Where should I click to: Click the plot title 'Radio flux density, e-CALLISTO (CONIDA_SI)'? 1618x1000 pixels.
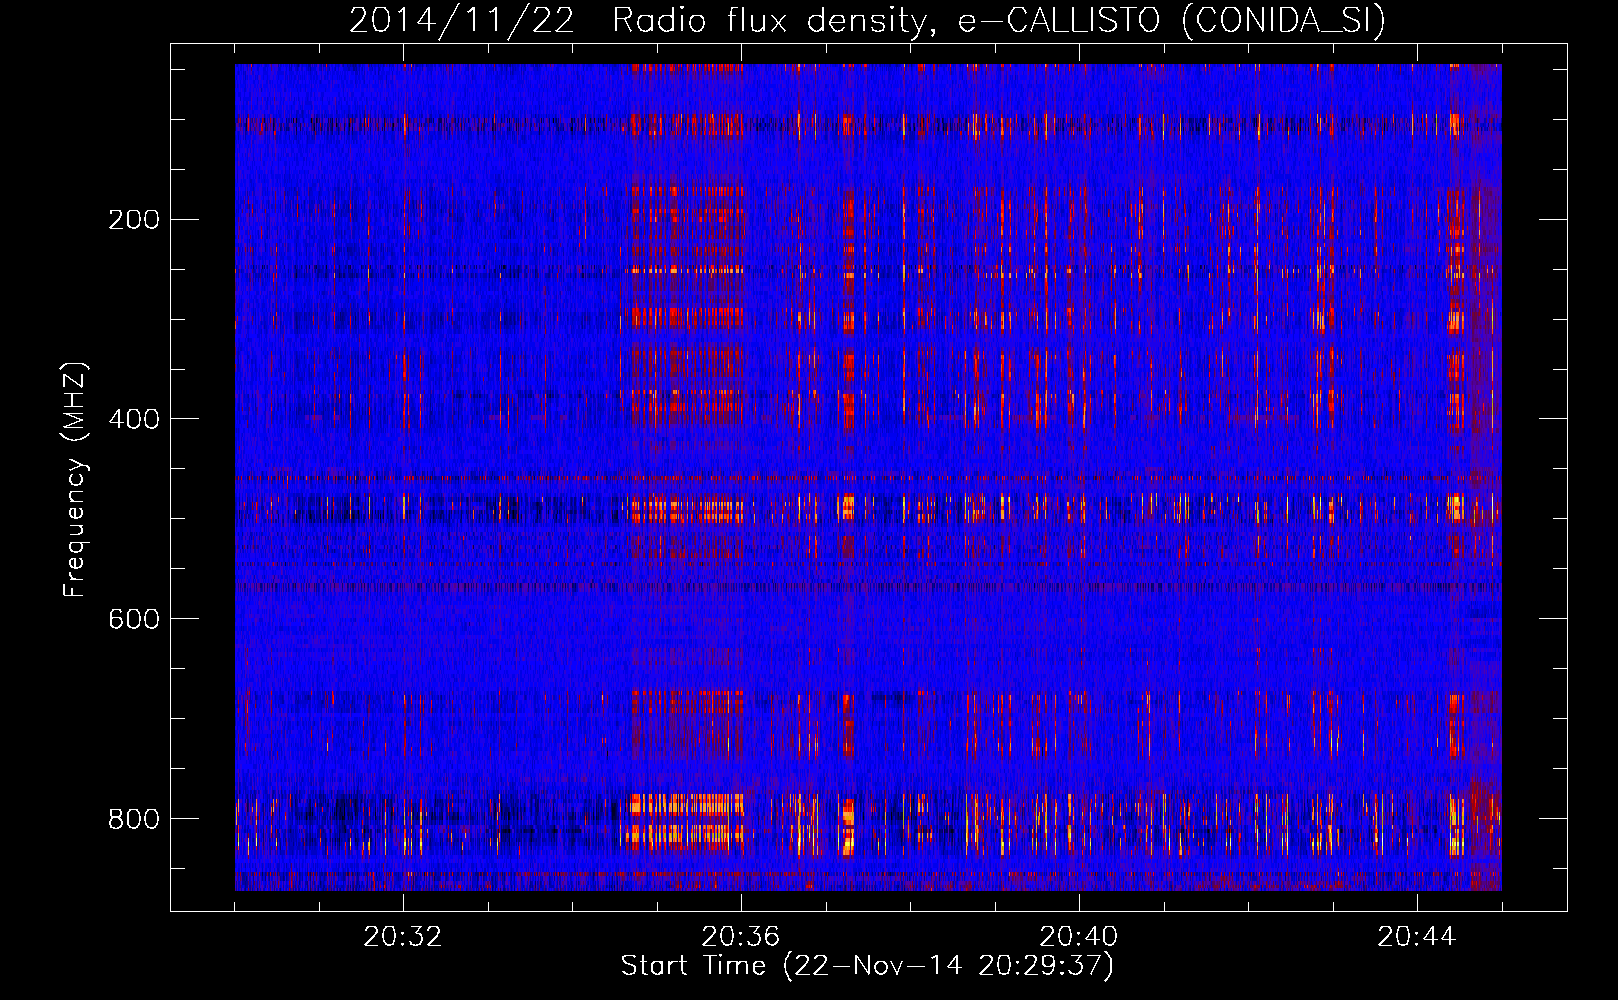999,21
